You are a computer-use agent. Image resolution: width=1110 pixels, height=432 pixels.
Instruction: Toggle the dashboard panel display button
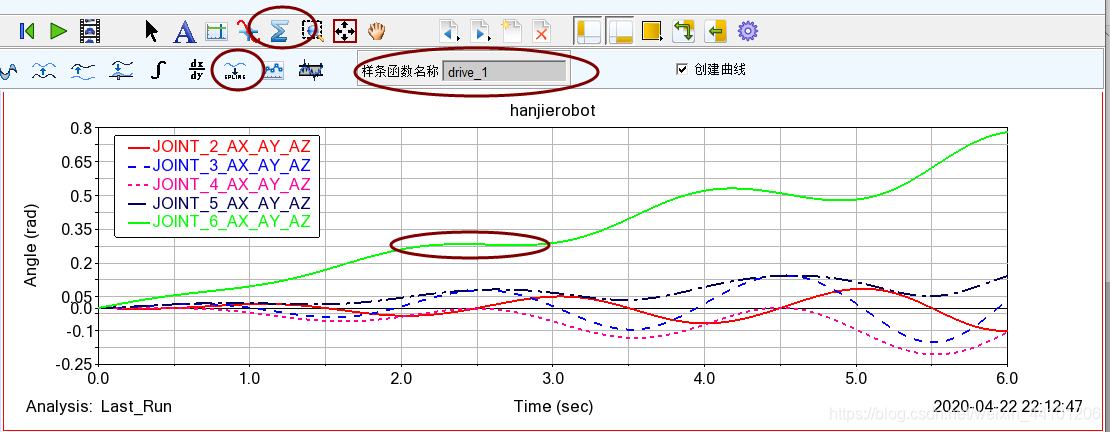pos(620,31)
